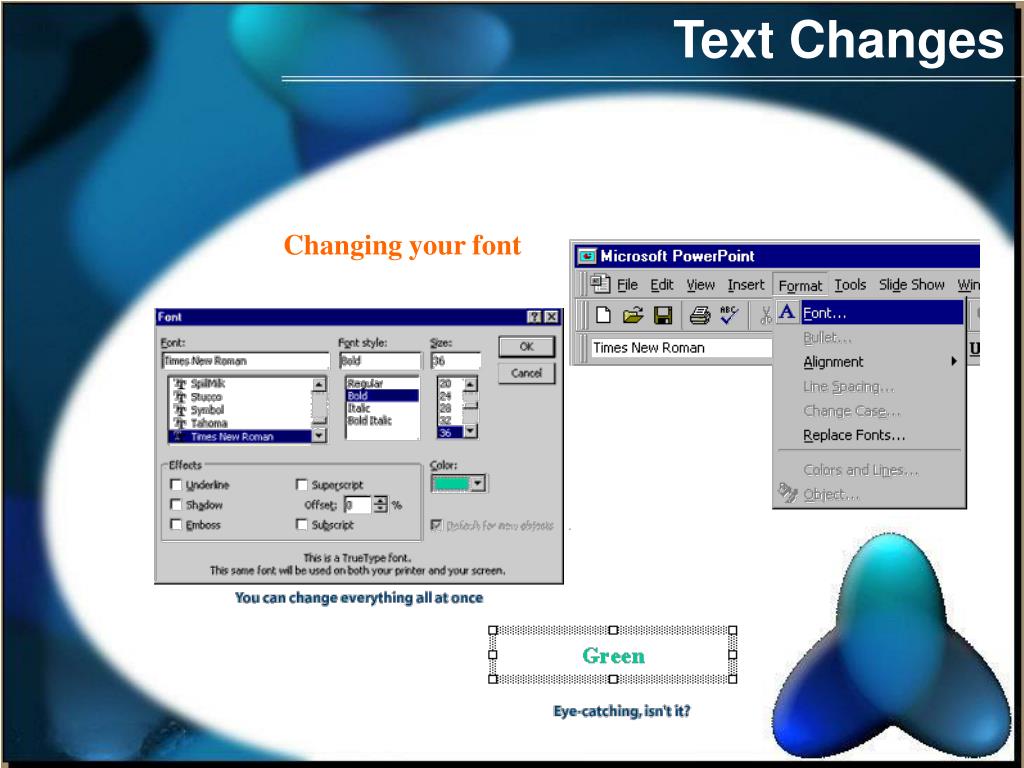Open the View menu
The image size is (1024, 768).
coord(701,285)
